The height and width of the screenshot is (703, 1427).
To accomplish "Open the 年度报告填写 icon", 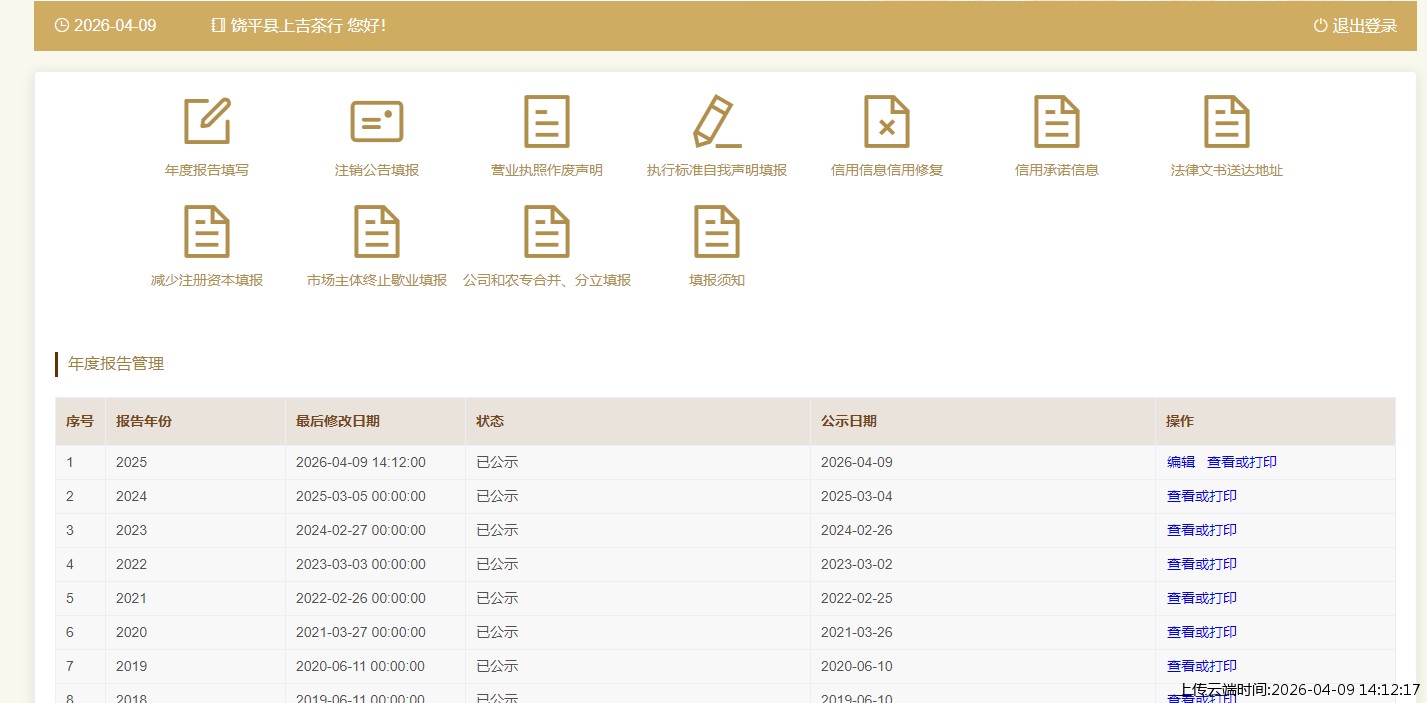I will tap(207, 122).
